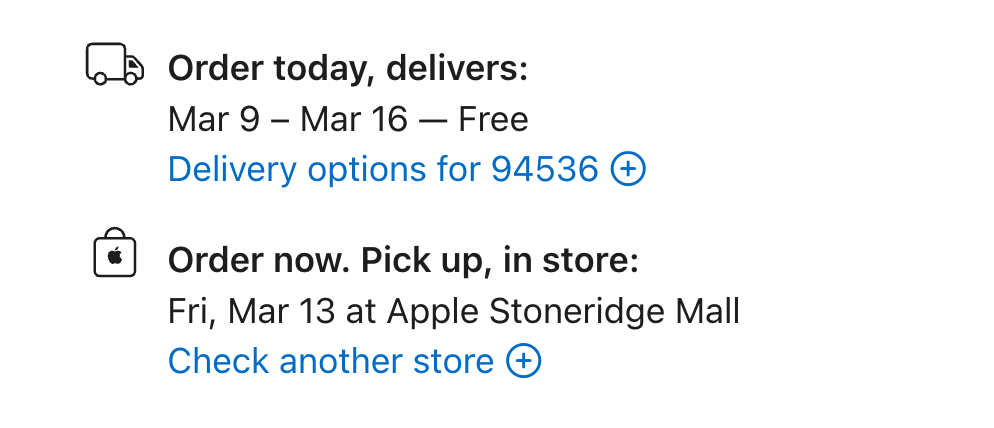The image size is (994, 428).
Task: Expand delivery options with the plus circle
Action: click(x=628, y=170)
